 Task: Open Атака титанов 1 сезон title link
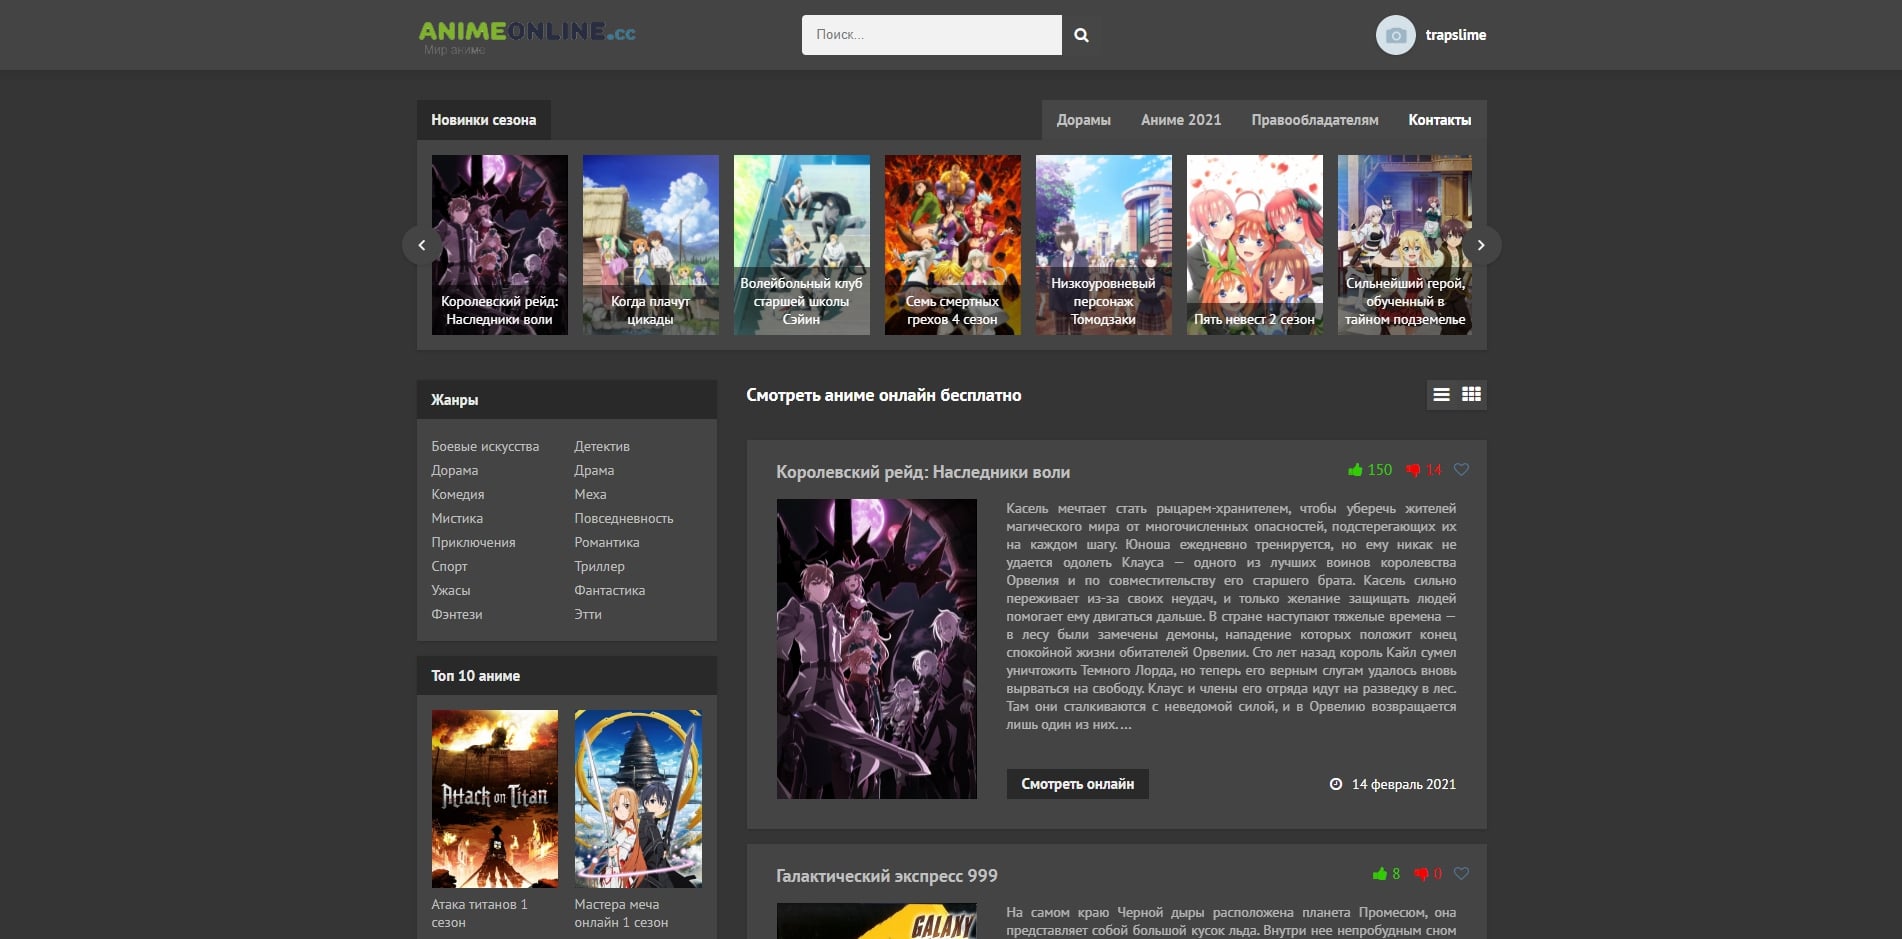pos(479,913)
